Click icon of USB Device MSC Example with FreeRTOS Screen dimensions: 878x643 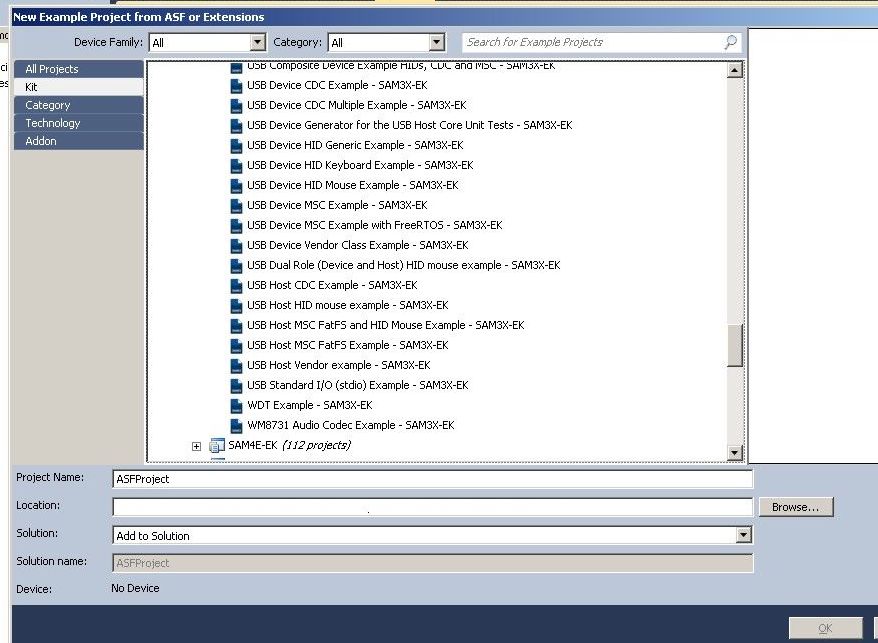point(236,226)
